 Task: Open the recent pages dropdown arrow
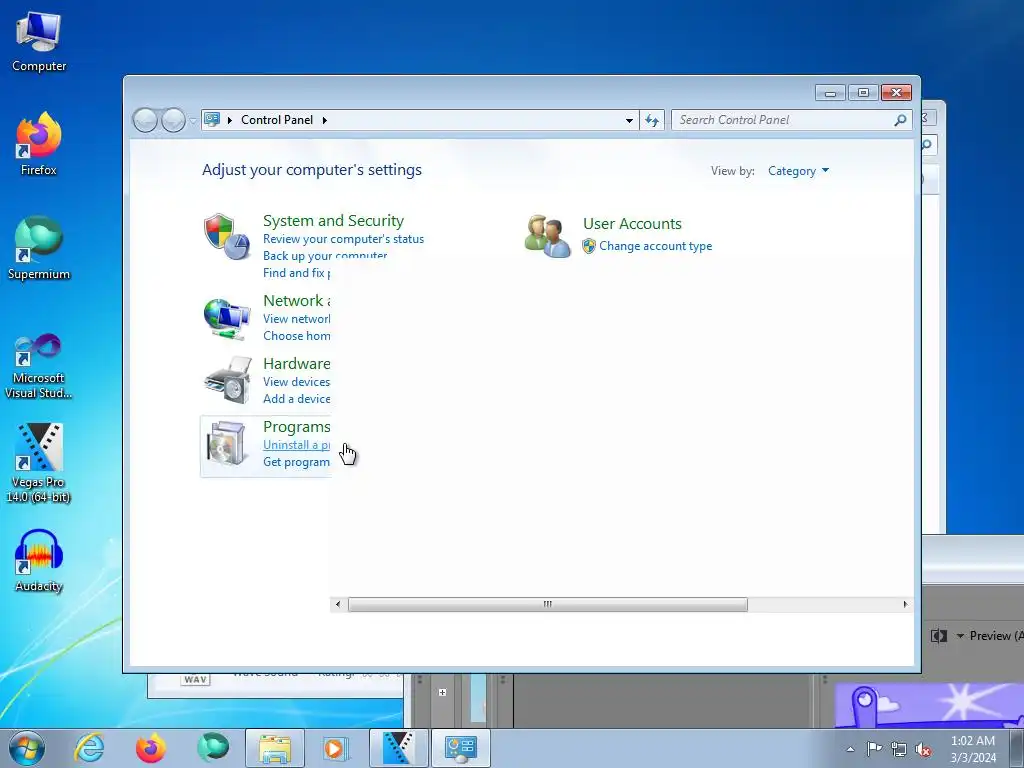[193, 120]
